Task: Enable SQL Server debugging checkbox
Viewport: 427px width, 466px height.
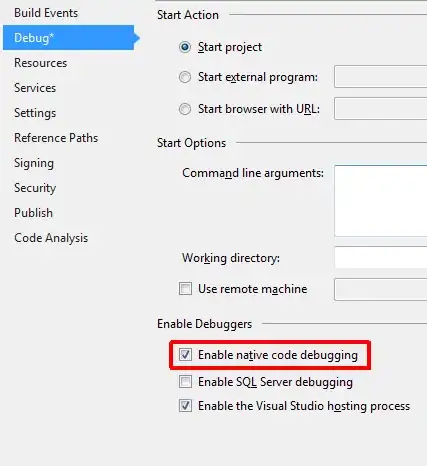Action: point(185,382)
